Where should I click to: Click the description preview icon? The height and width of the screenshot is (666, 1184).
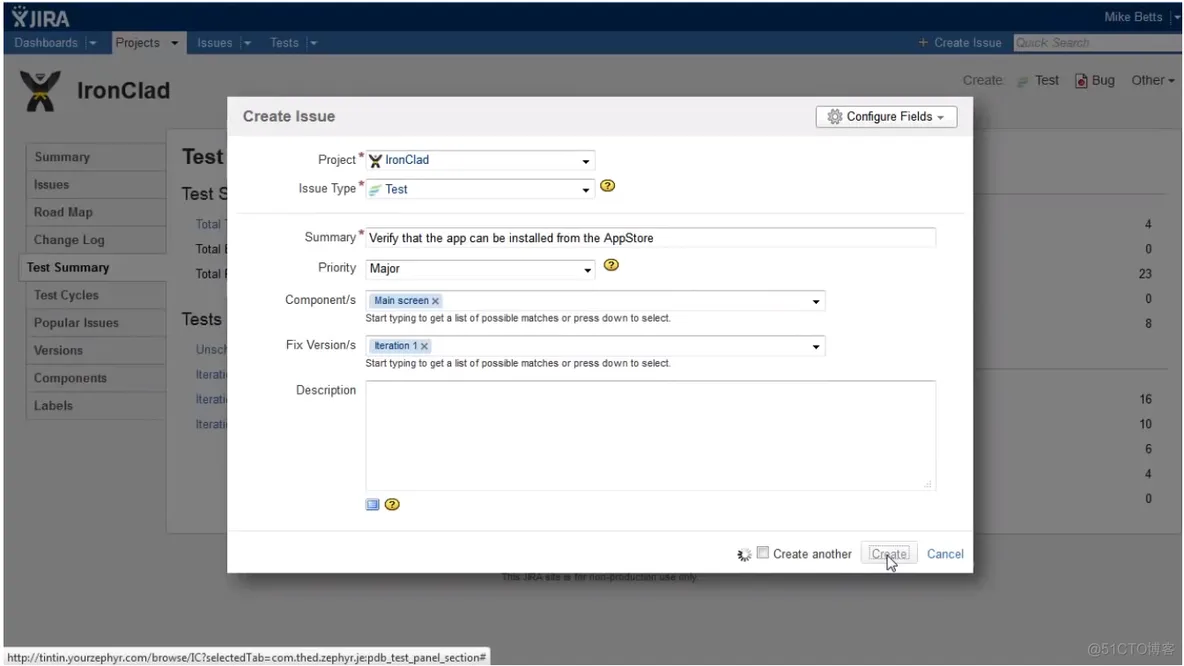click(x=372, y=504)
